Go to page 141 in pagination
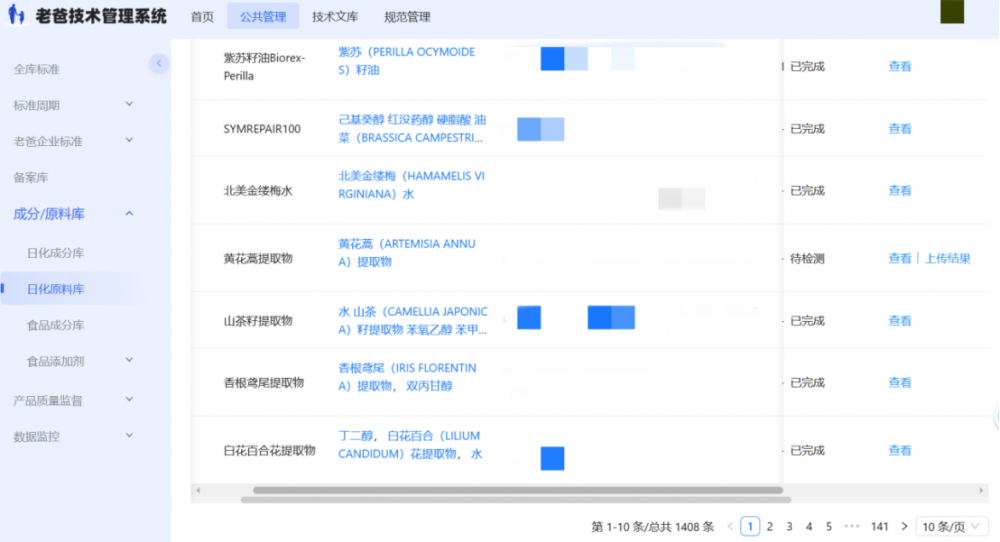Viewport: 1000px width, 542px height. [879, 526]
